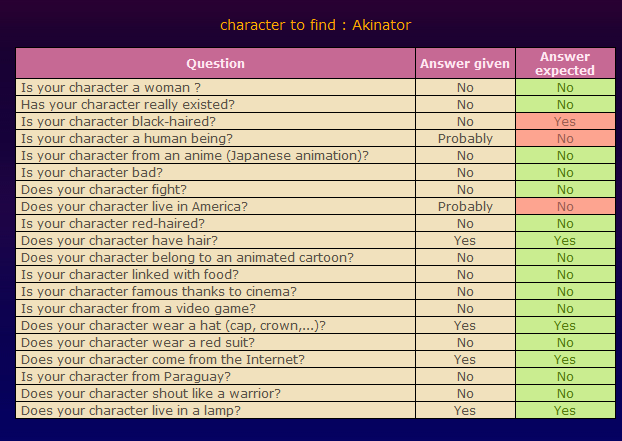Click the Question column header
Image resolution: width=622 pixels, height=441 pixels.
215,63
